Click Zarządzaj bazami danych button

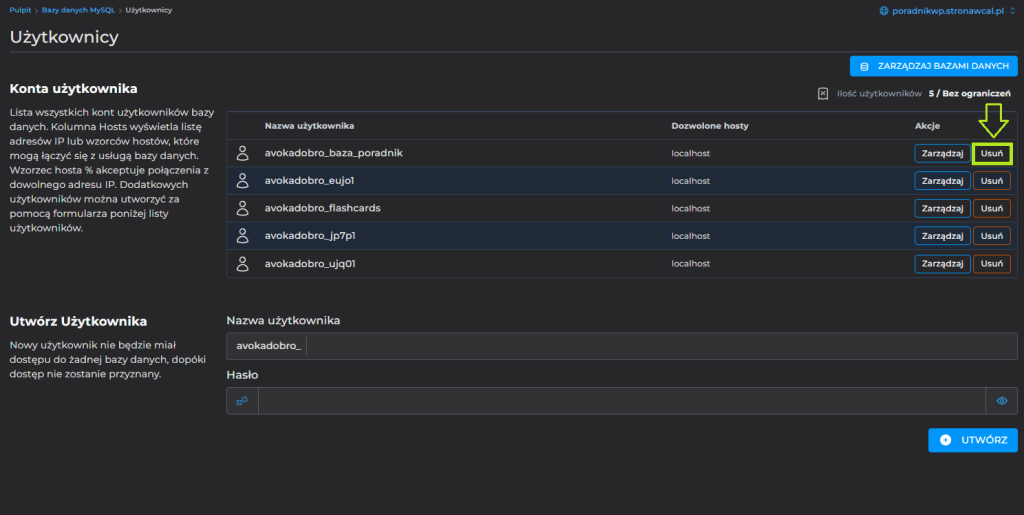tap(933, 66)
